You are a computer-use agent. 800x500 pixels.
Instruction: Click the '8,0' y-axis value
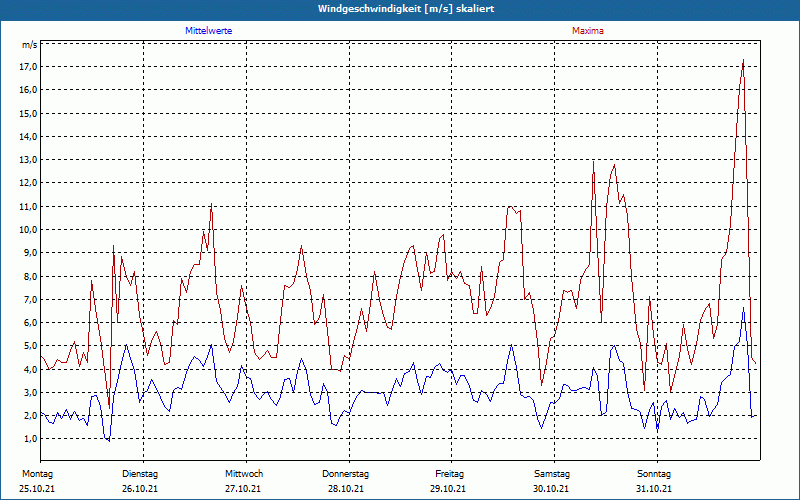[30, 276]
